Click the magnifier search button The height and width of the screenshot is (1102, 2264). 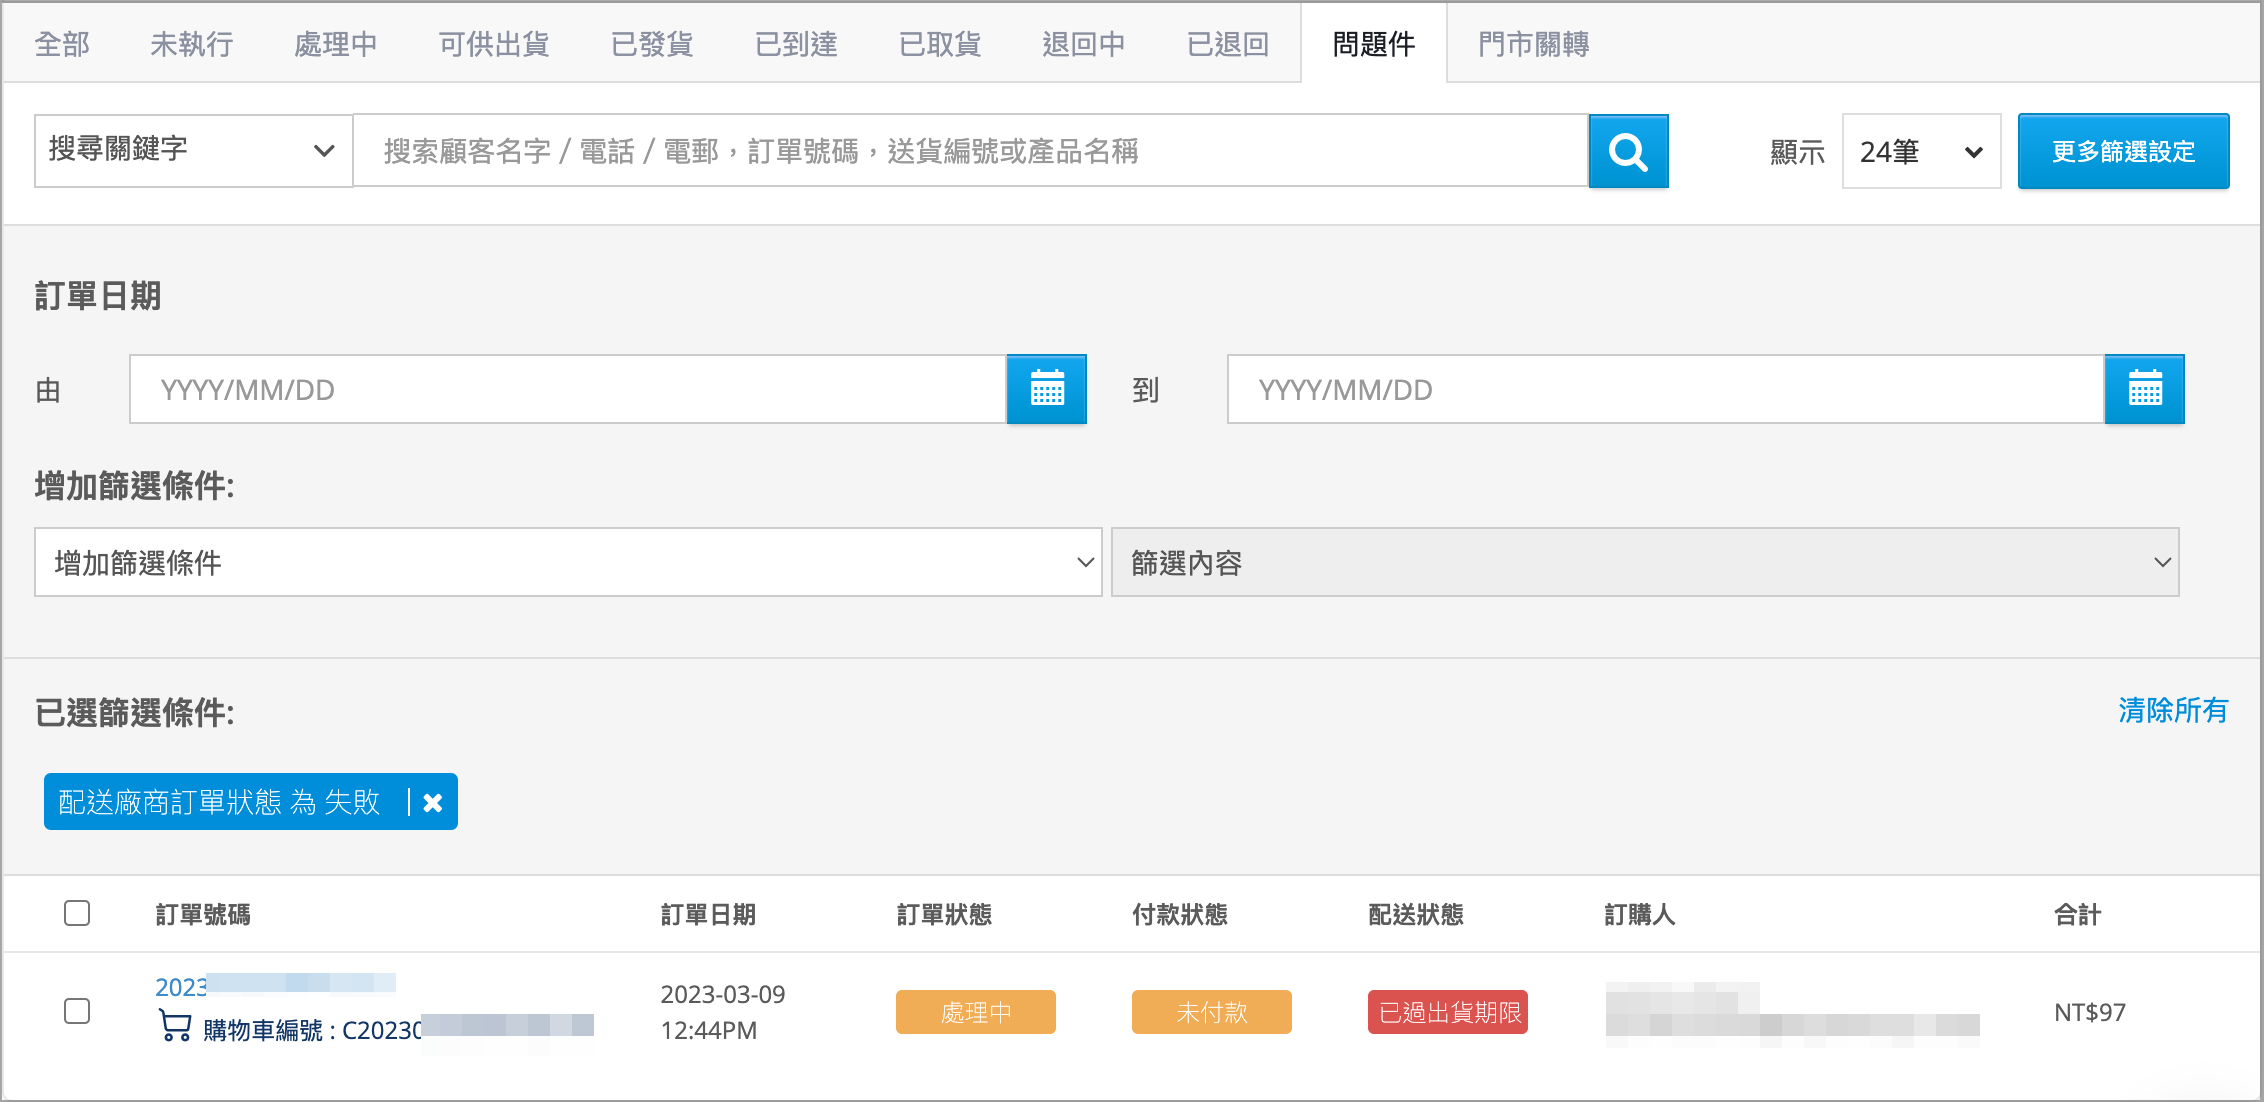tap(1628, 151)
